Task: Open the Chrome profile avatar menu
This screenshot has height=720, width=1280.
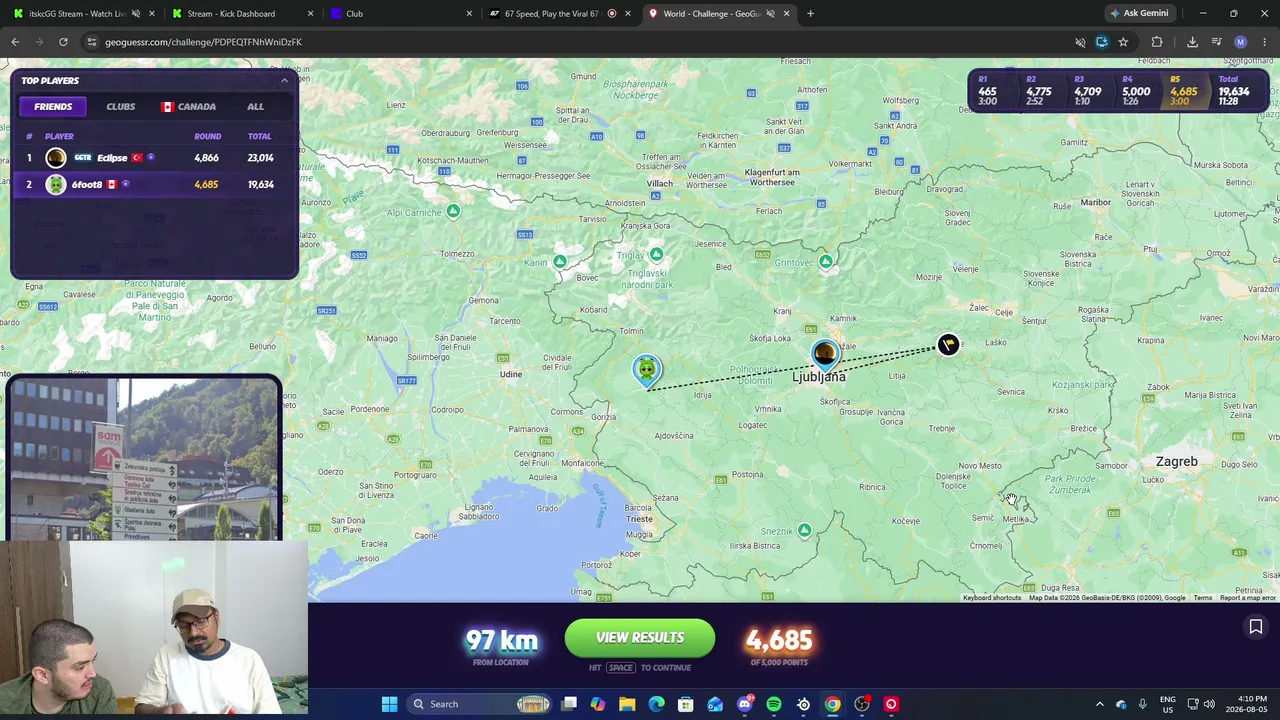Action: point(1241,42)
